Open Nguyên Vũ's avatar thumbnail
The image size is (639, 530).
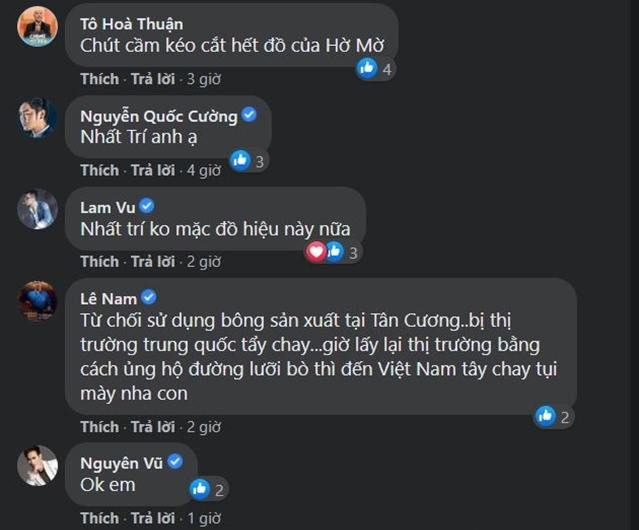[x=37, y=466]
